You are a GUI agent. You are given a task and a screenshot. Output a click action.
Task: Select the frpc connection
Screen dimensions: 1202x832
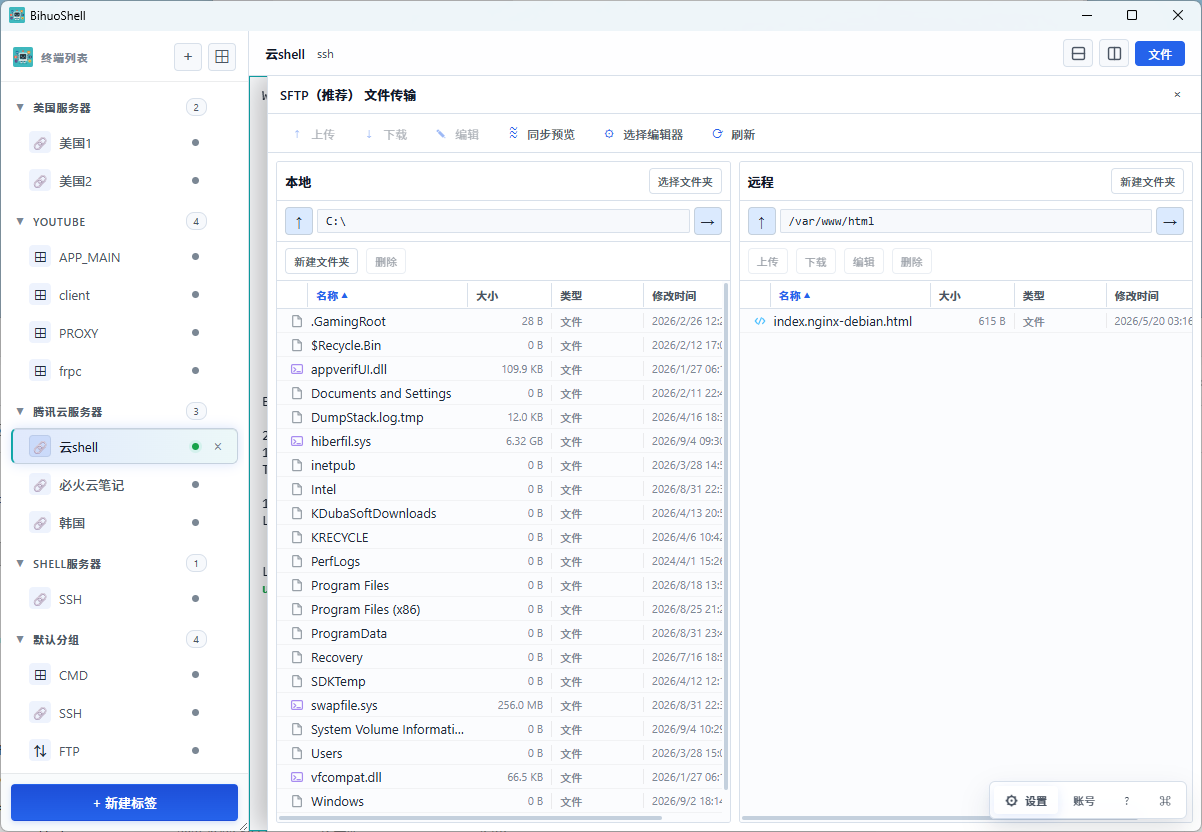tap(124, 371)
